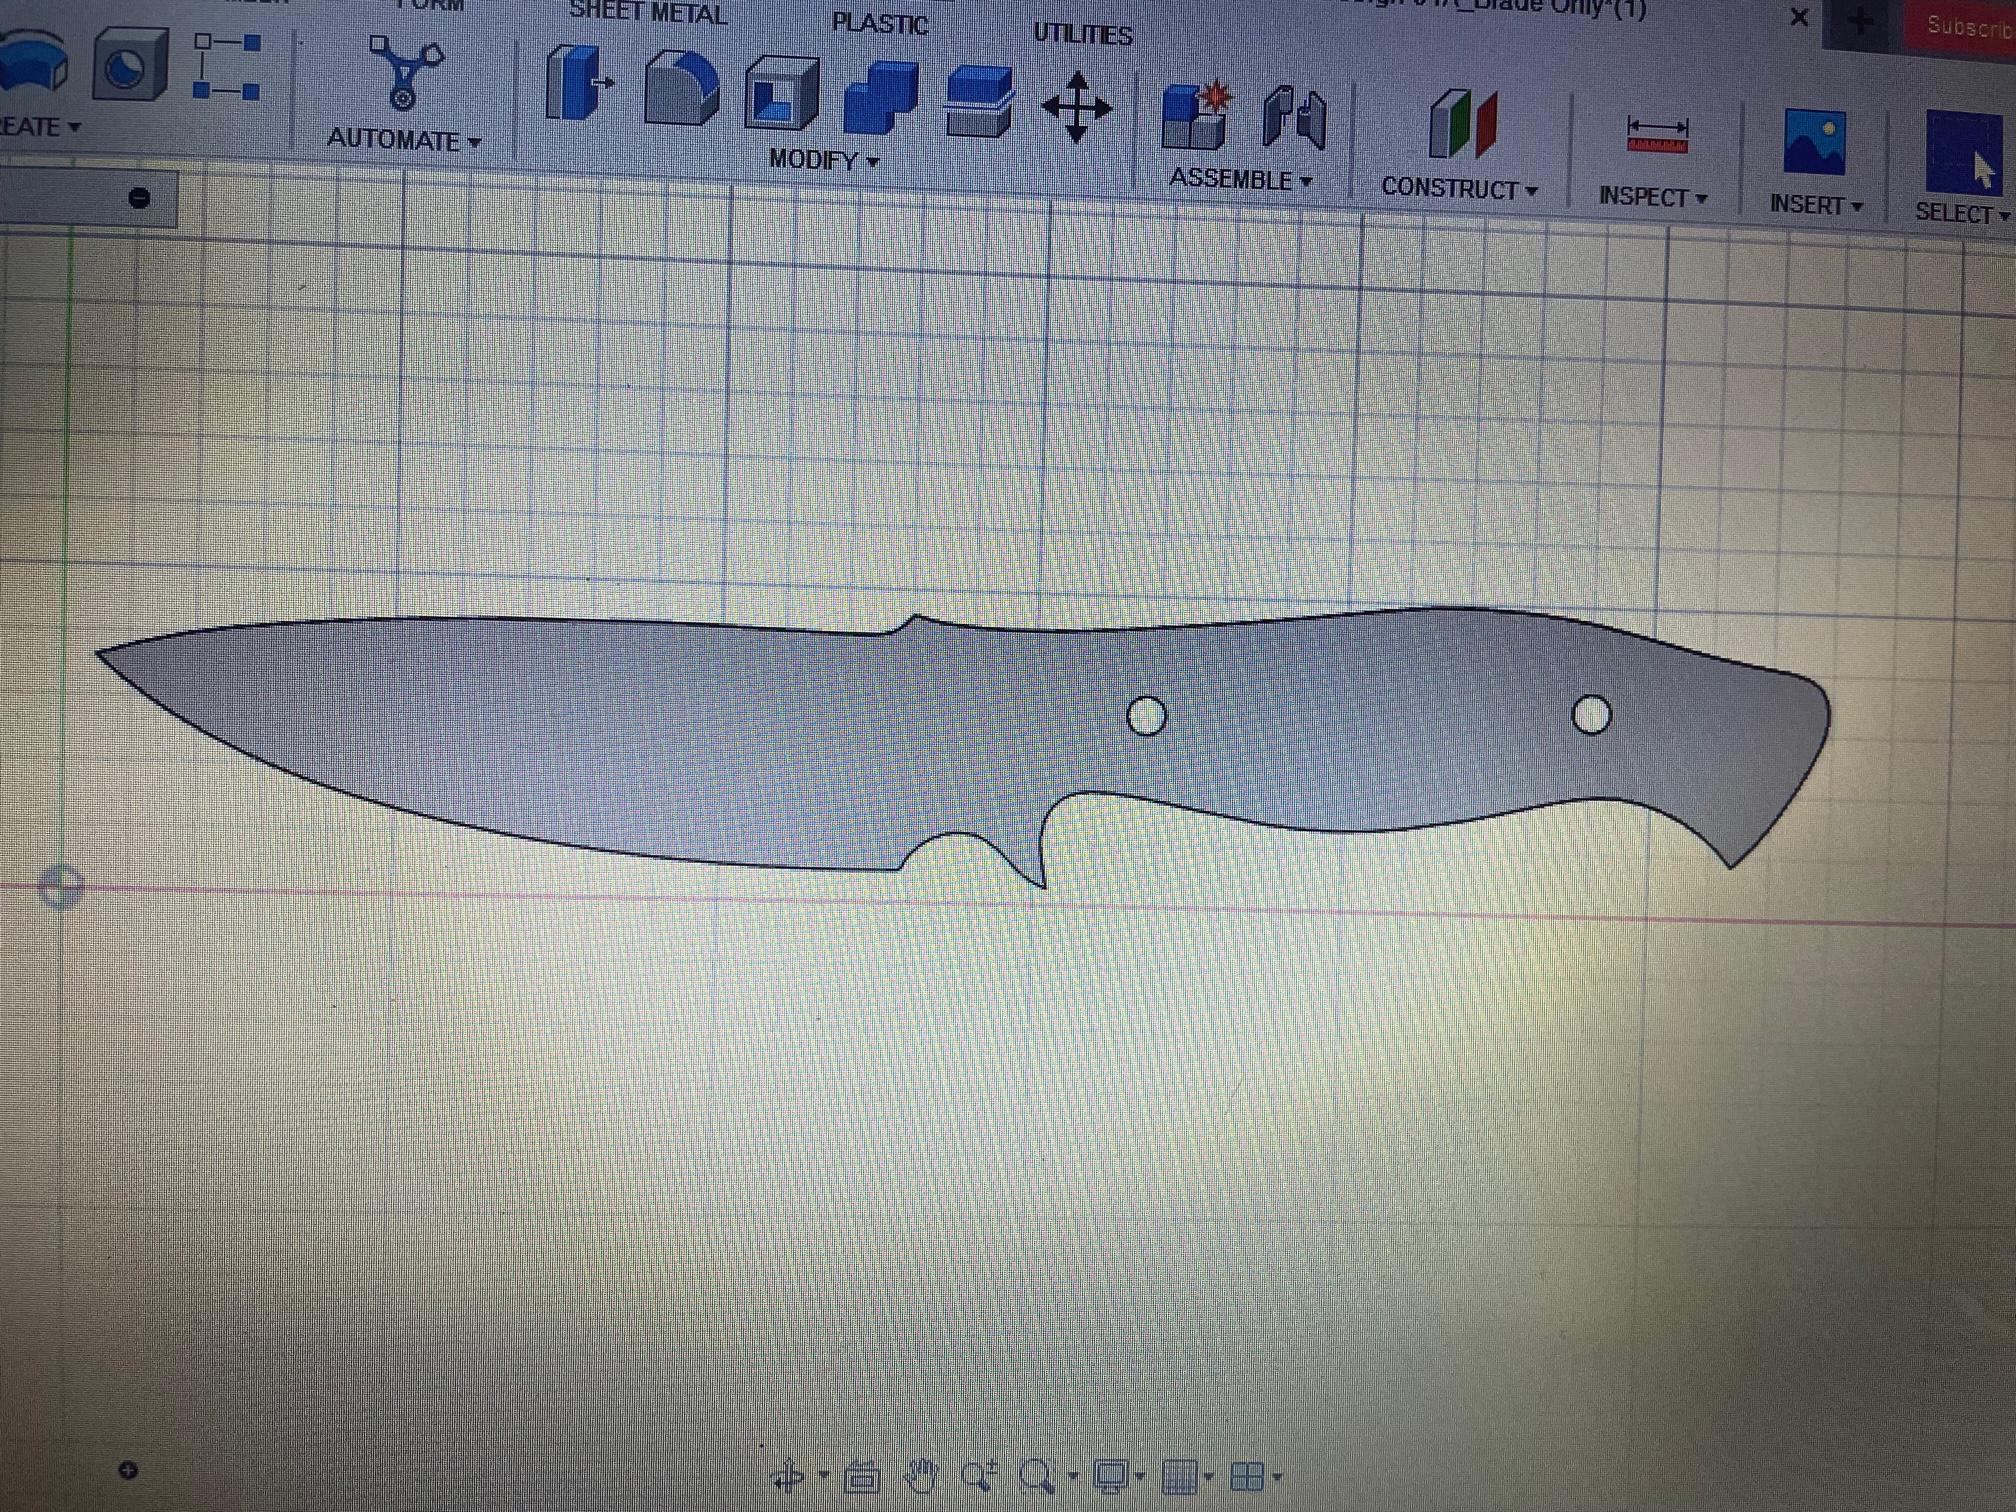Image resolution: width=2016 pixels, height=1512 pixels.
Task: Click the New Component icon above Assemble
Action: point(1196,116)
